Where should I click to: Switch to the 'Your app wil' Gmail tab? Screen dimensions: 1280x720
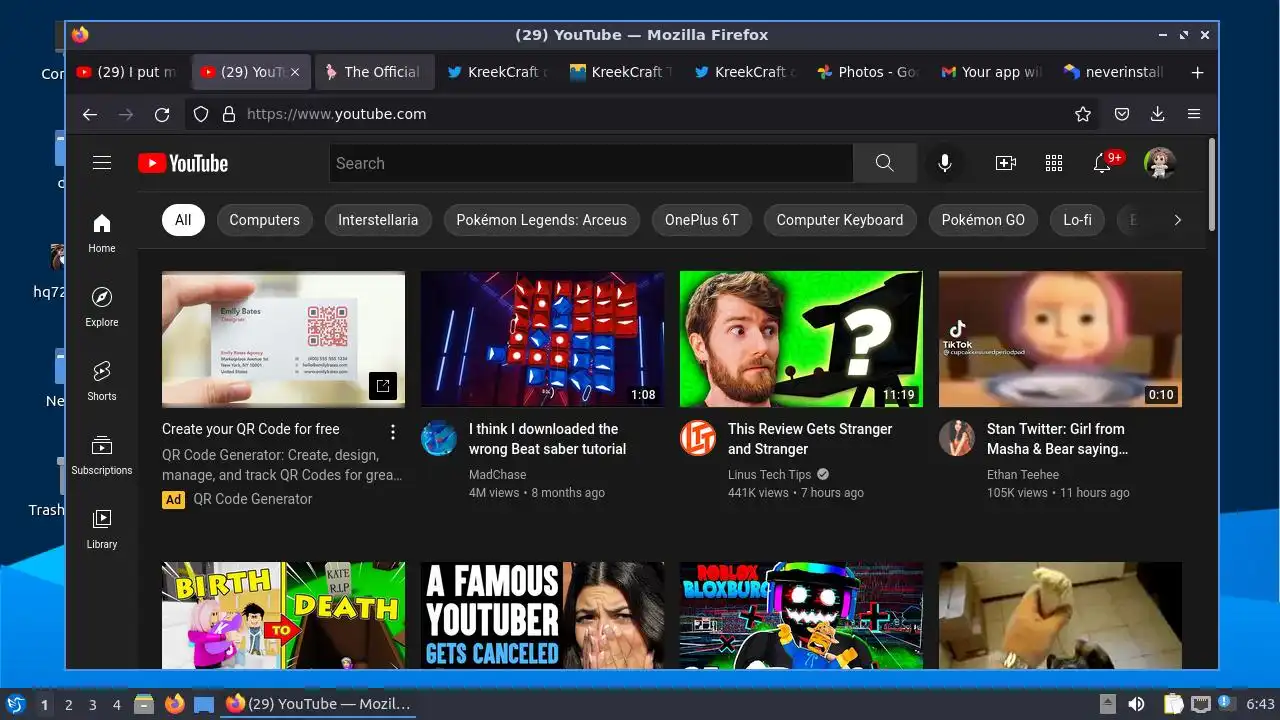(990, 72)
